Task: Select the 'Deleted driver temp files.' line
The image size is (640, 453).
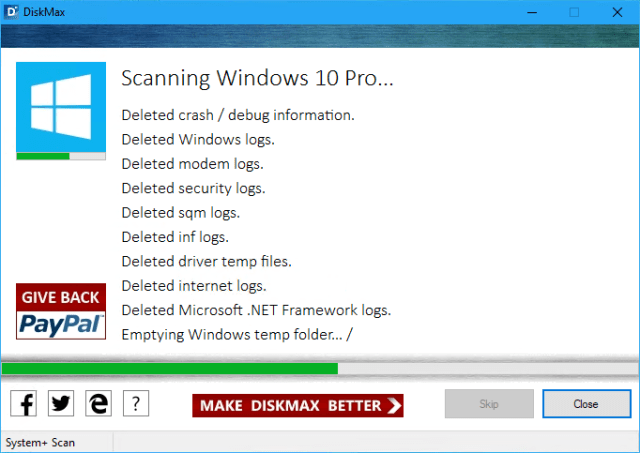Action: (x=207, y=261)
